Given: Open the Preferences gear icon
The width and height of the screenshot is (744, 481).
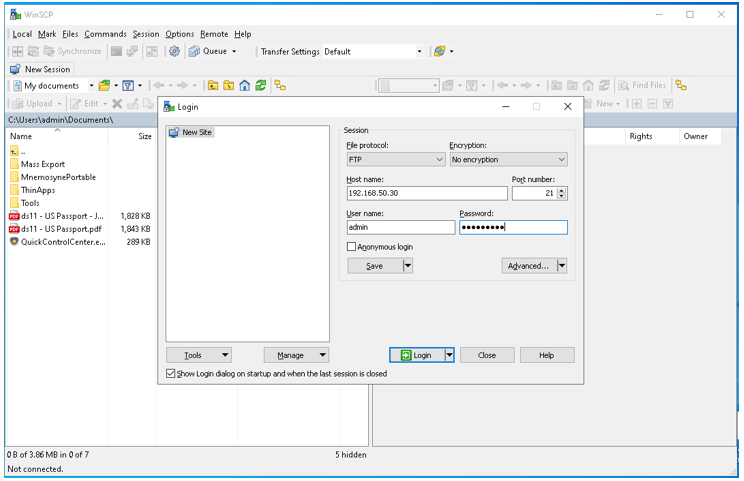Looking at the screenshot, I should pyautogui.click(x=174, y=51).
